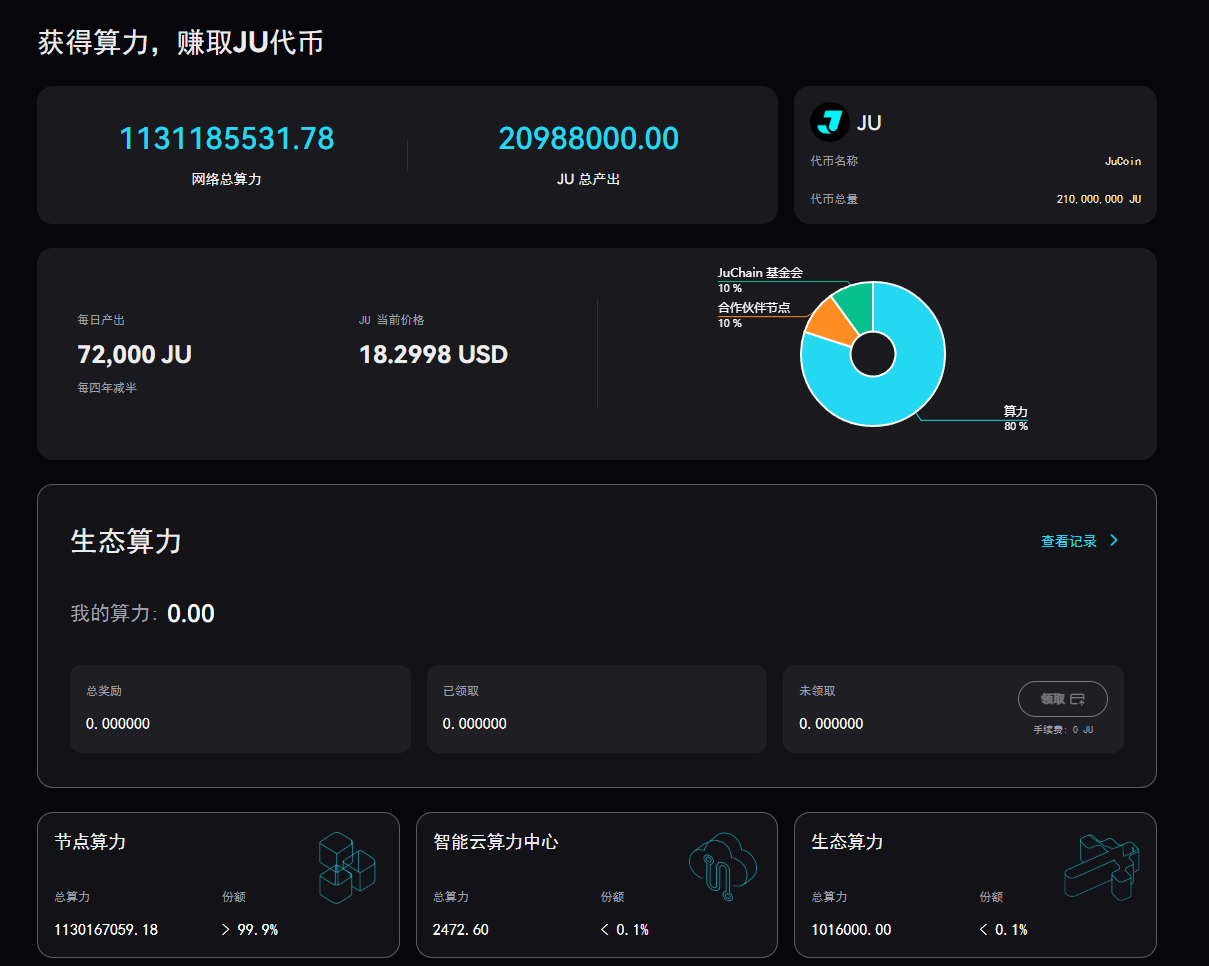Click ecosystem hashrate total 1016000.00

pyautogui.click(x=851, y=930)
